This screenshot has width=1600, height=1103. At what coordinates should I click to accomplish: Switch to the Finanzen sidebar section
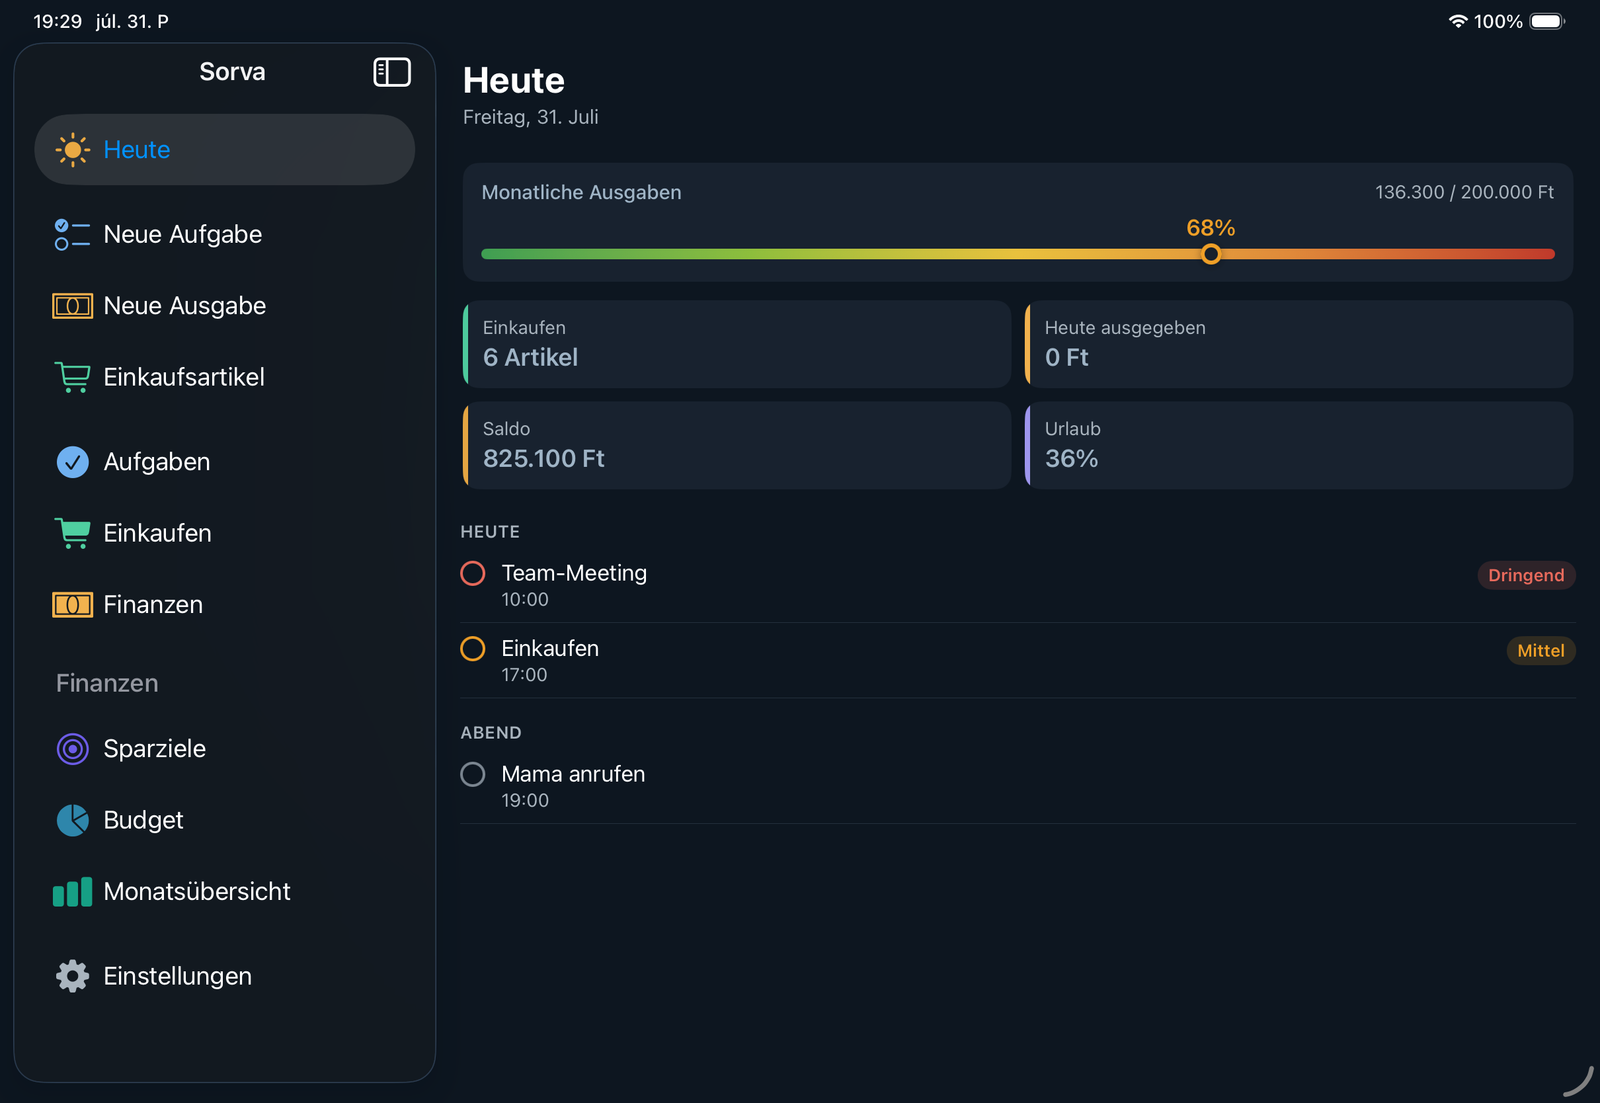[x=225, y=605]
